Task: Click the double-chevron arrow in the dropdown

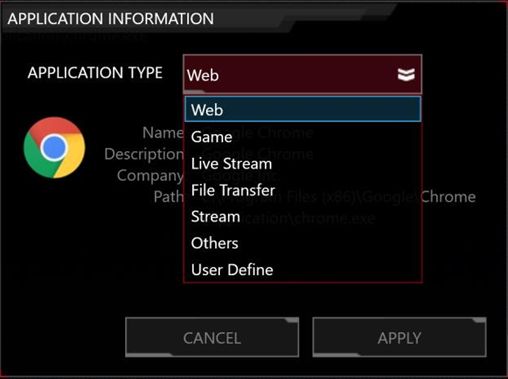Action: [406, 75]
